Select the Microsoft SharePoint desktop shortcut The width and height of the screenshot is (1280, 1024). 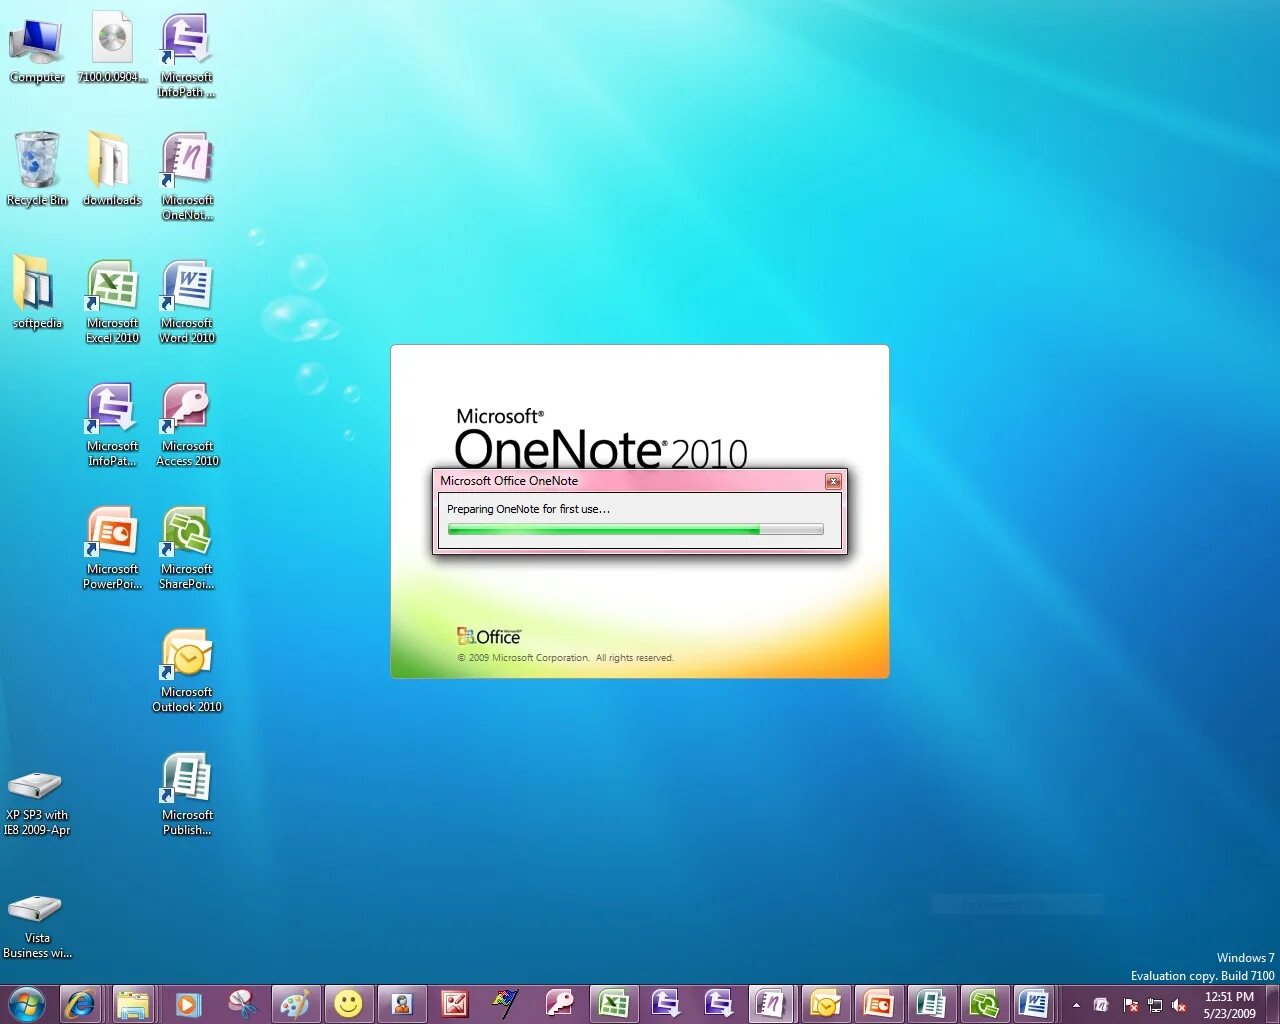187,547
